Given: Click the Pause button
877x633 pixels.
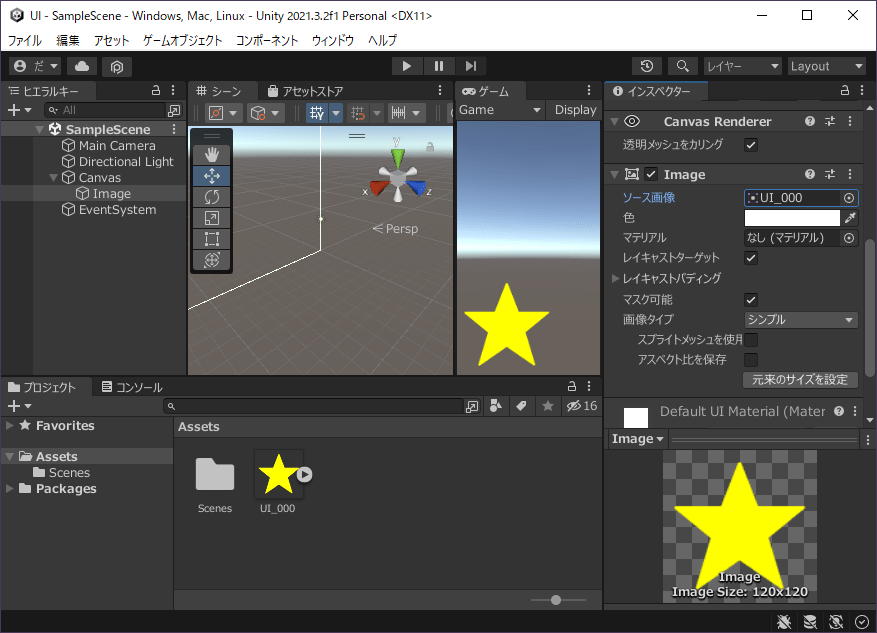Looking at the screenshot, I should point(438,66).
